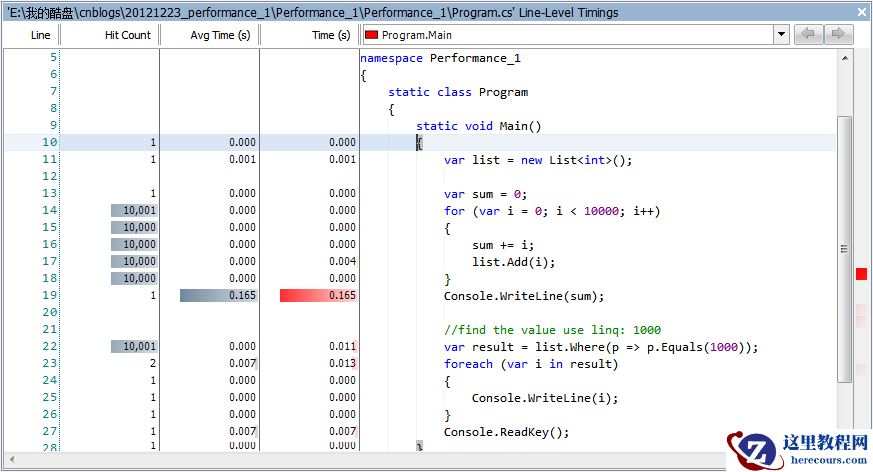
Task: Select the 10,001 hit count on line 14
Action: click(133, 211)
